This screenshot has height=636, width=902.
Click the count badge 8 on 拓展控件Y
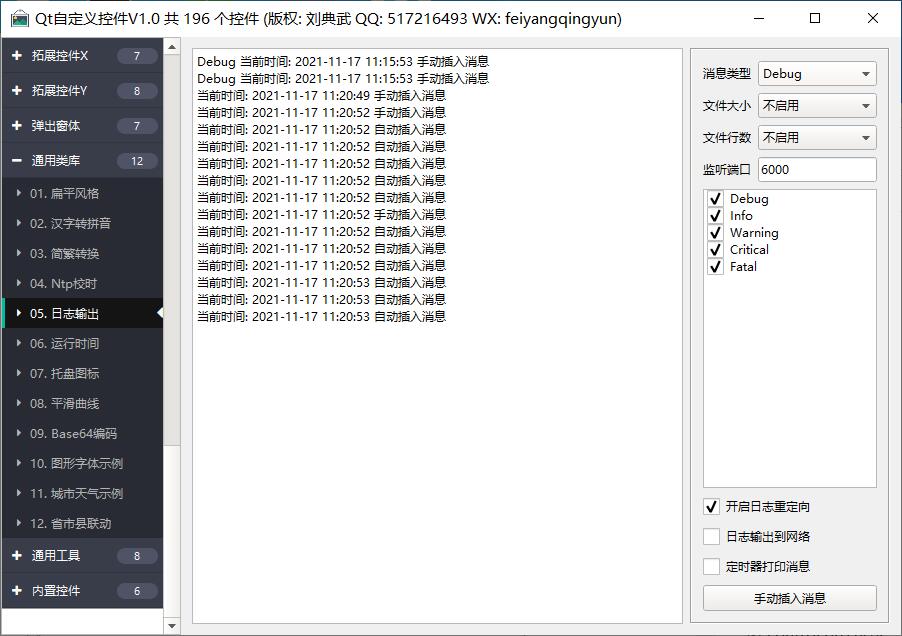(x=137, y=91)
